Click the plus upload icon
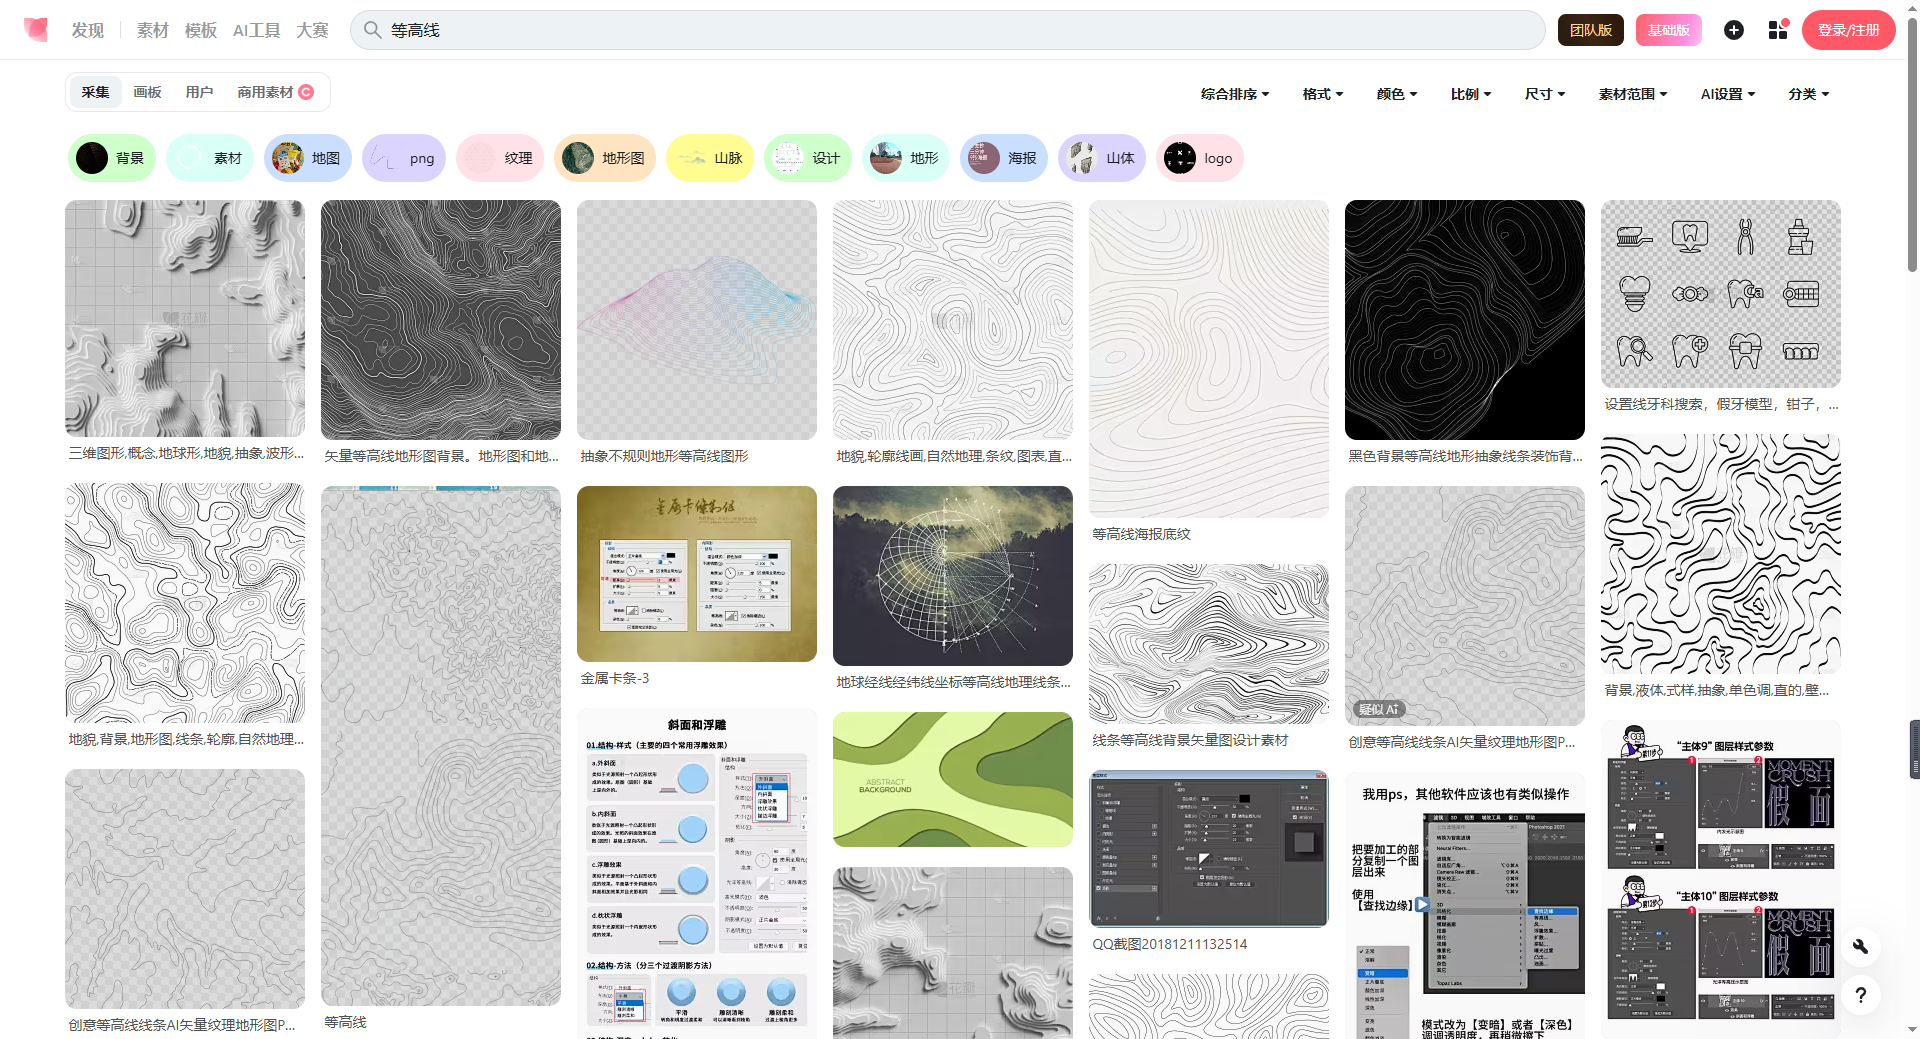 pyautogui.click(x=1734, y=30)
